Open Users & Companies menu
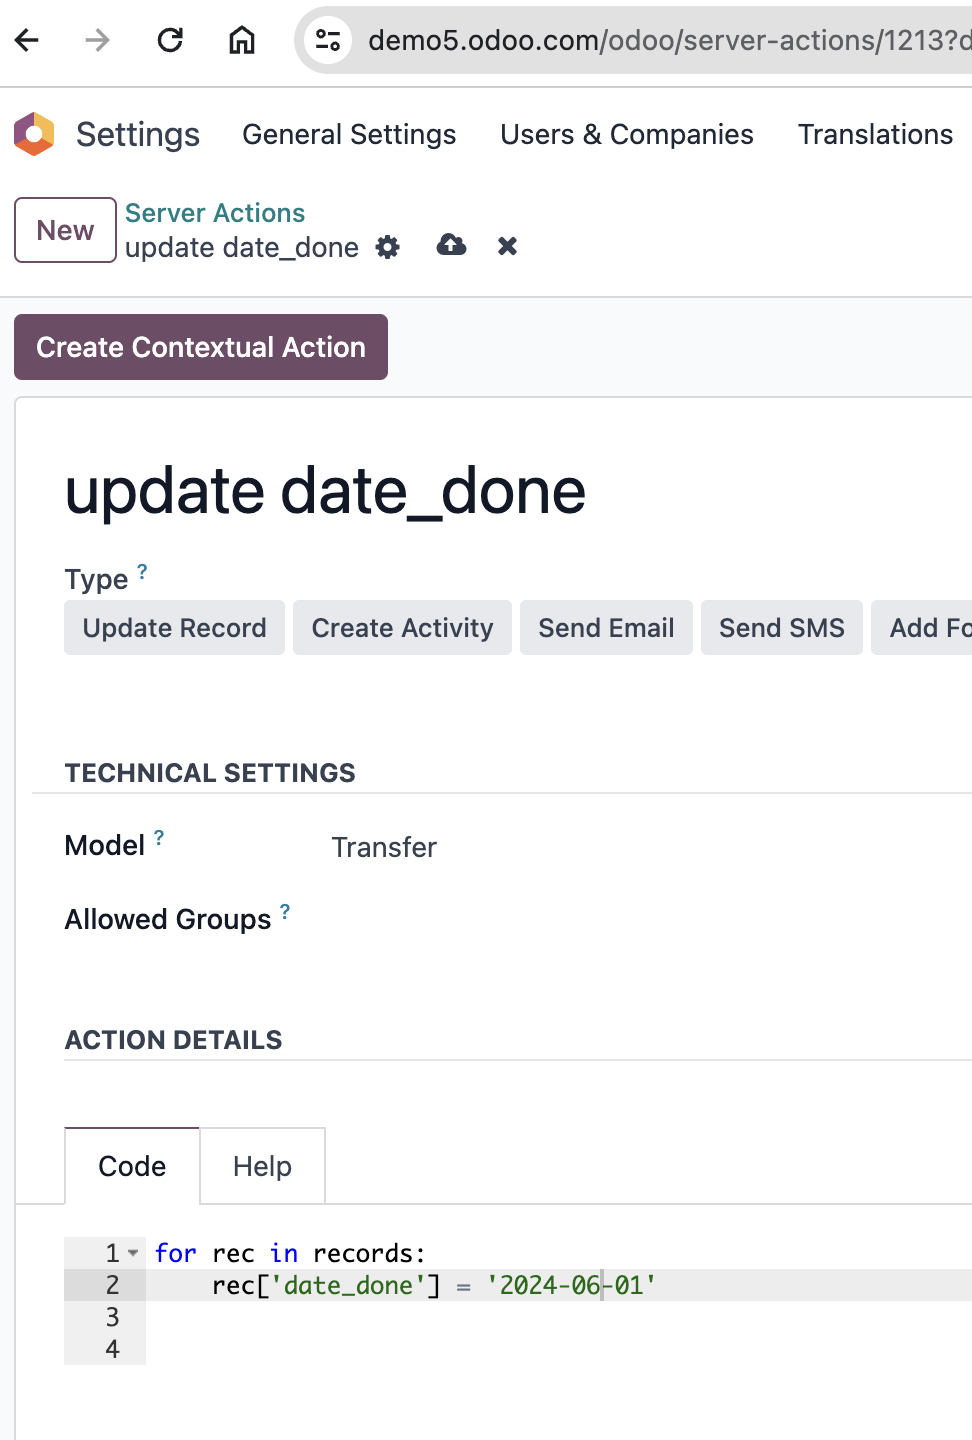The height and width of the screenshot is (1440, 972). click(x=627, y=135)
